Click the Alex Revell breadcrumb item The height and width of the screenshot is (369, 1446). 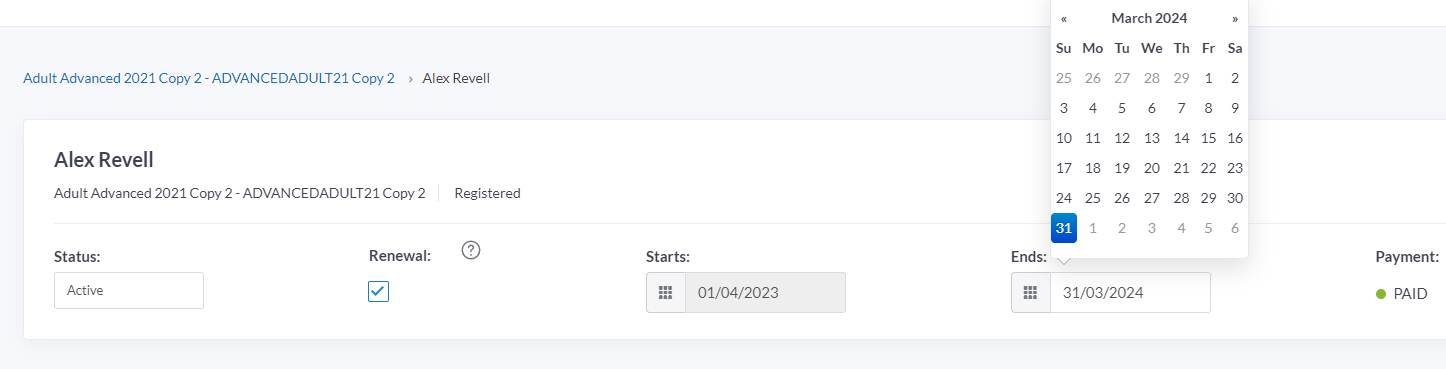click(456, 78)
